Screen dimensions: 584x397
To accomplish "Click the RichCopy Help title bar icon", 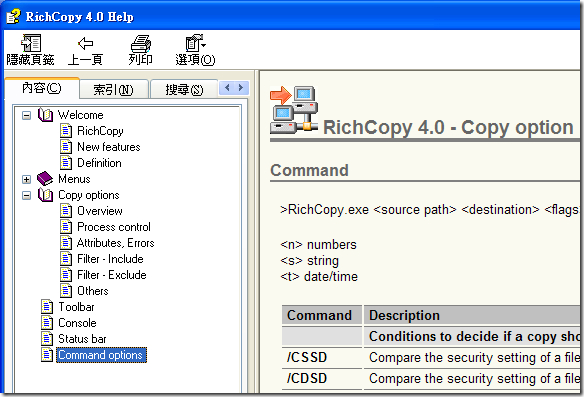I will point(13,16).
